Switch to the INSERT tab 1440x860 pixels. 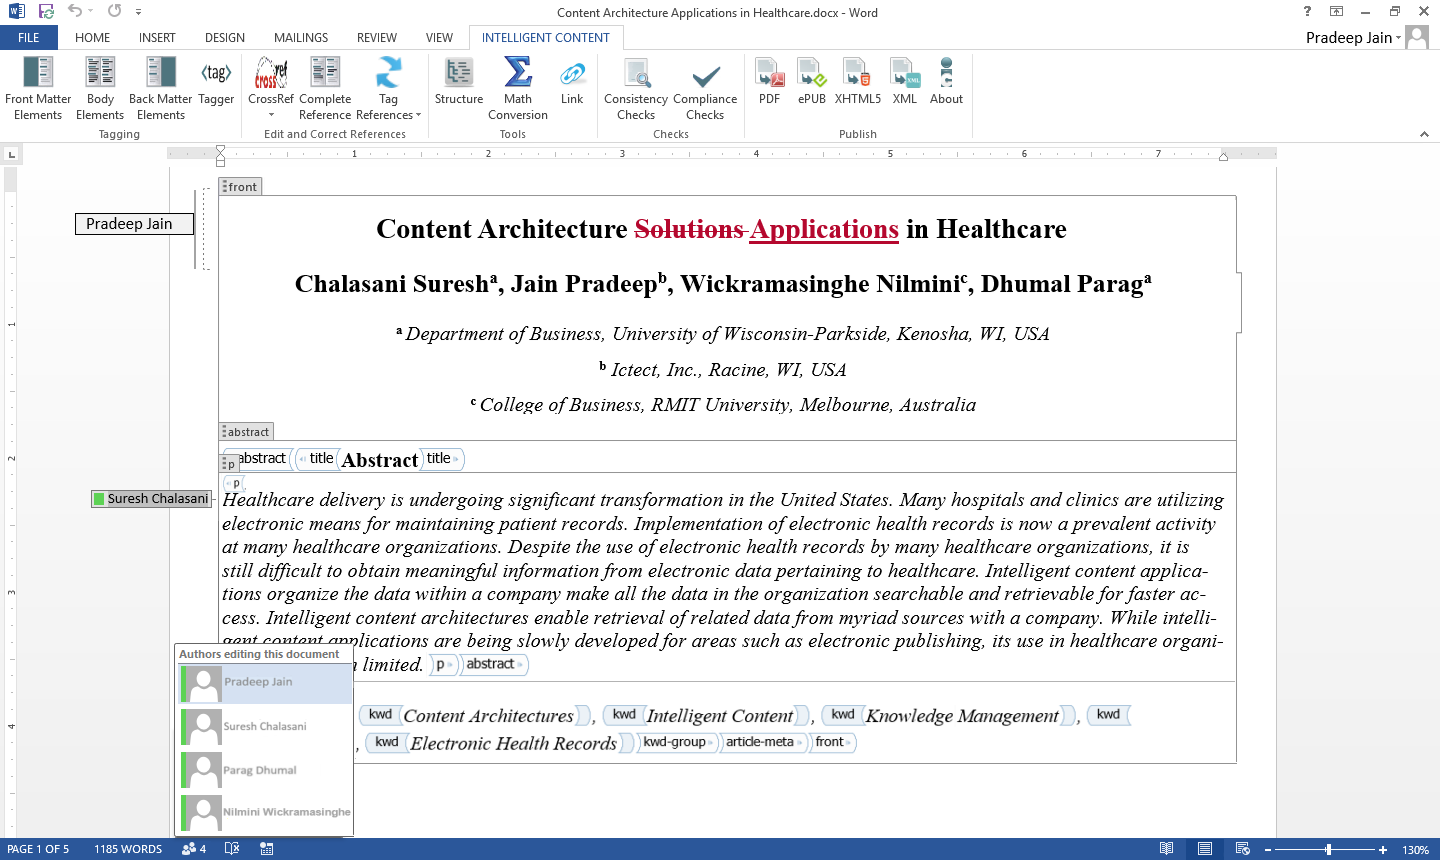157,38
